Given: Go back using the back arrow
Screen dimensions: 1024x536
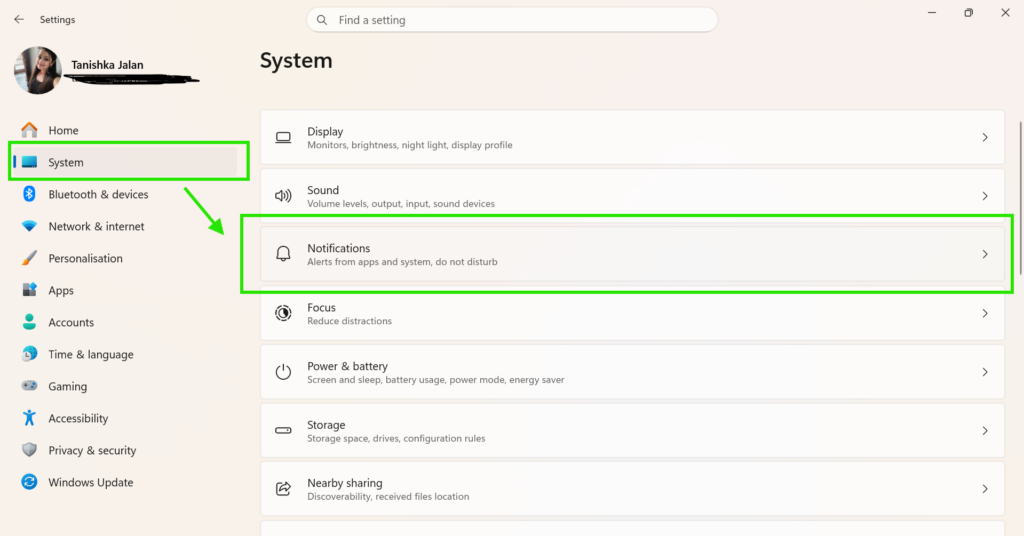Looking at the screenshot, I should coord(19,20).
